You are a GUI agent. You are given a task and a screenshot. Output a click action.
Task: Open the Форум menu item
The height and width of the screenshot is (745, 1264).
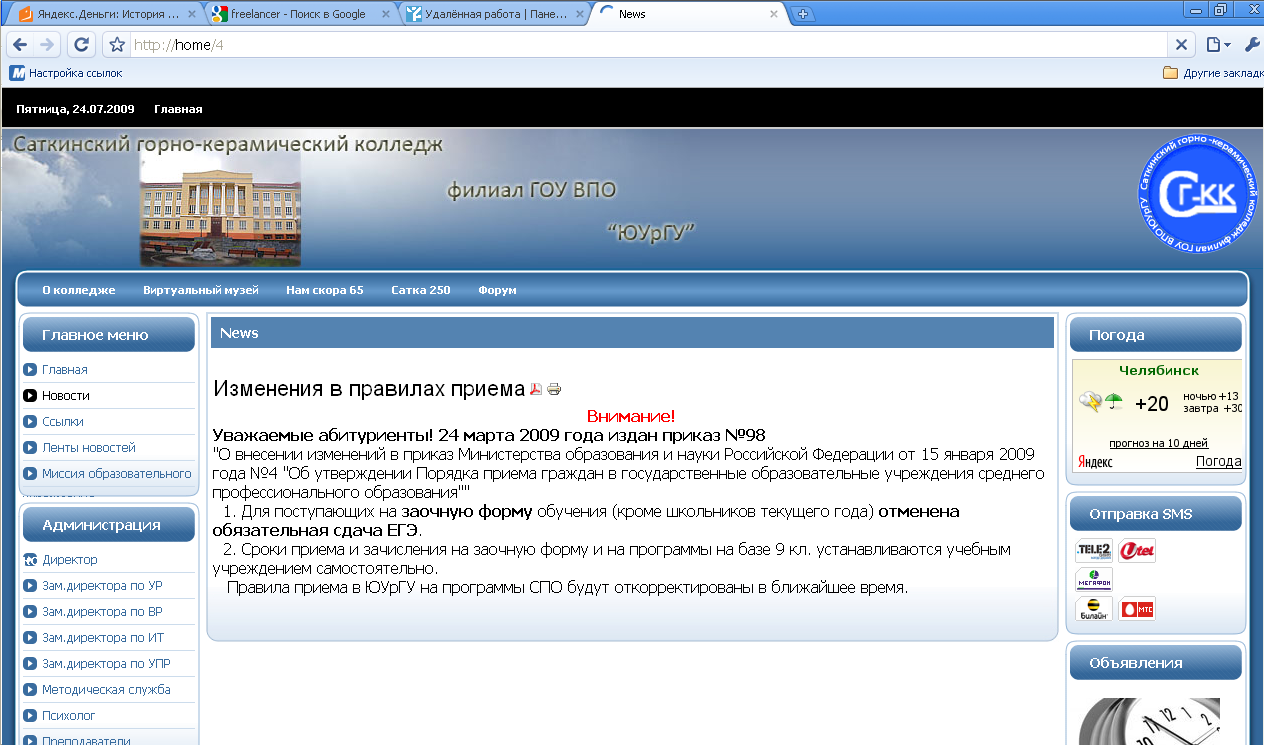(497, 289)
